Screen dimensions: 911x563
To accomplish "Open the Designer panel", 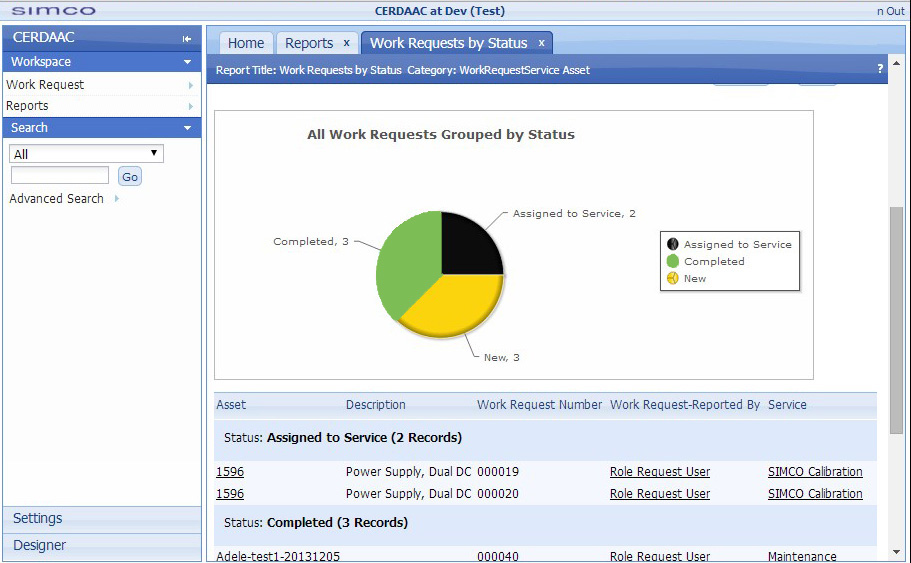I will coord(40,545).
